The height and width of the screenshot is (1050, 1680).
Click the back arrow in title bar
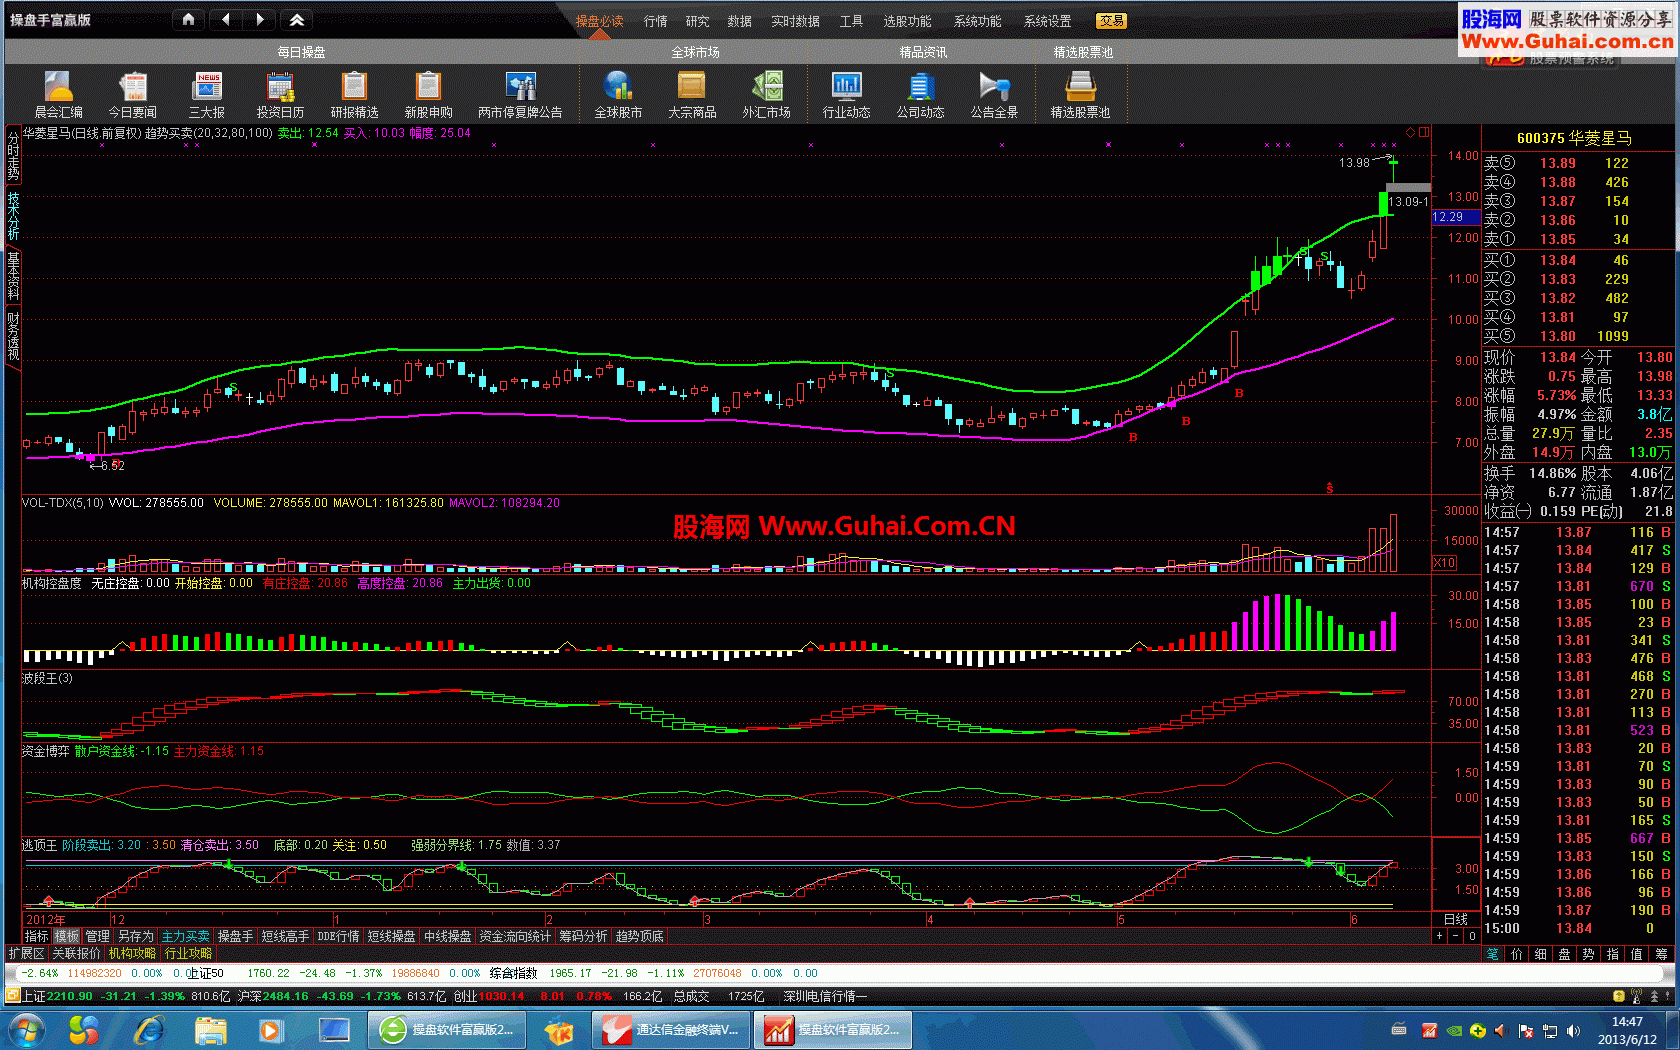coord(225,19)
